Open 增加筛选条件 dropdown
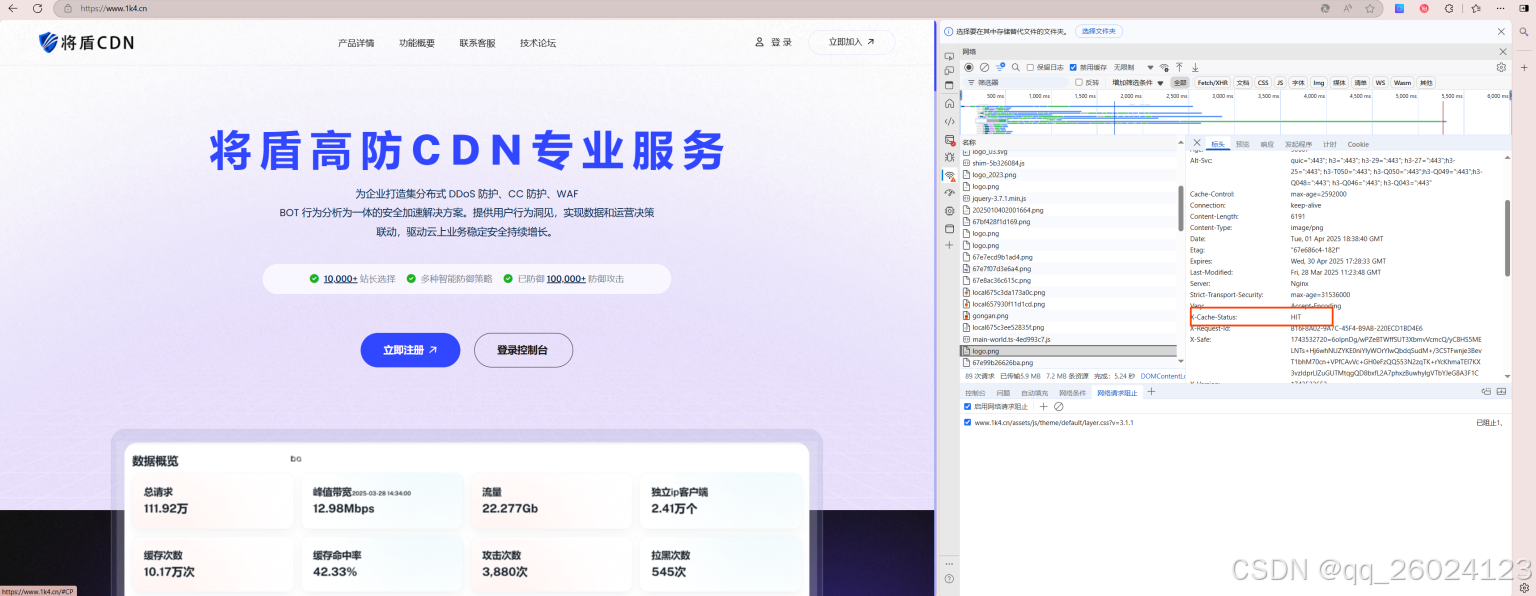 click(1138, 82)
